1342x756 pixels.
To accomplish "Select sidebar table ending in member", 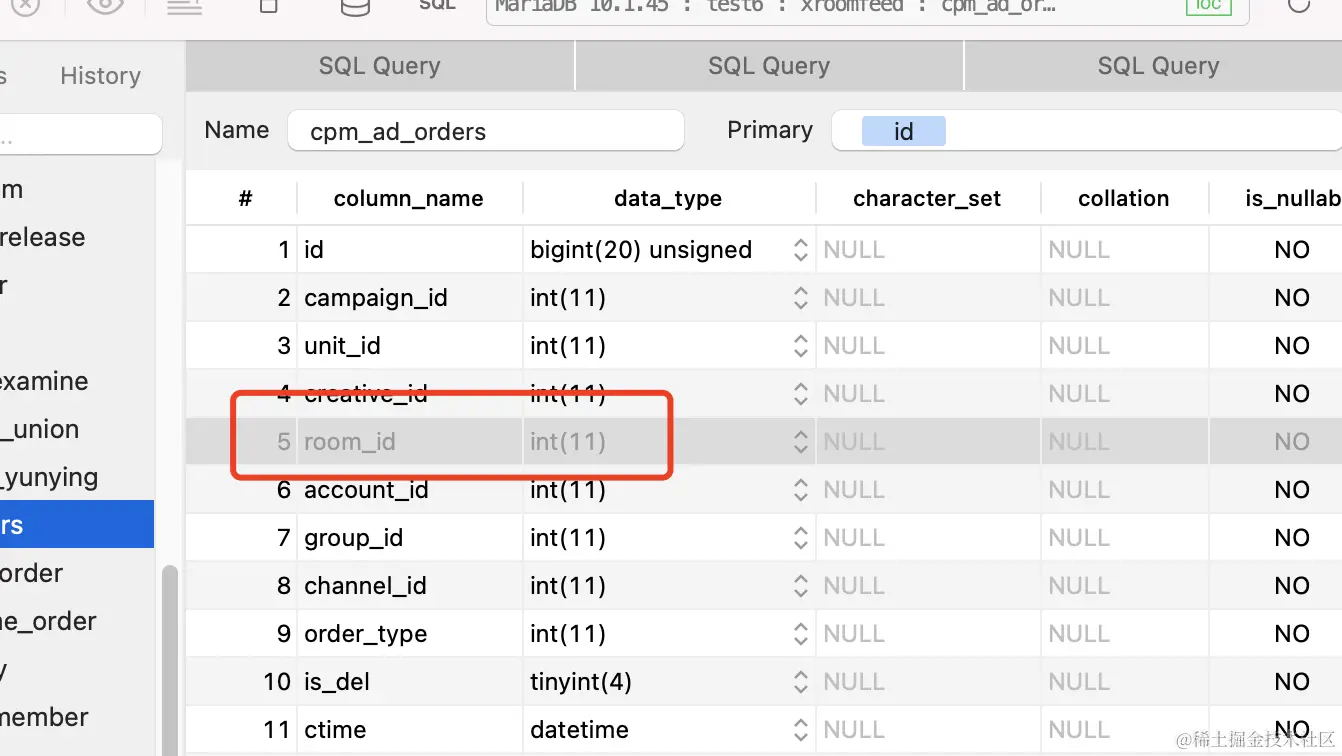I will pos(77,718).
